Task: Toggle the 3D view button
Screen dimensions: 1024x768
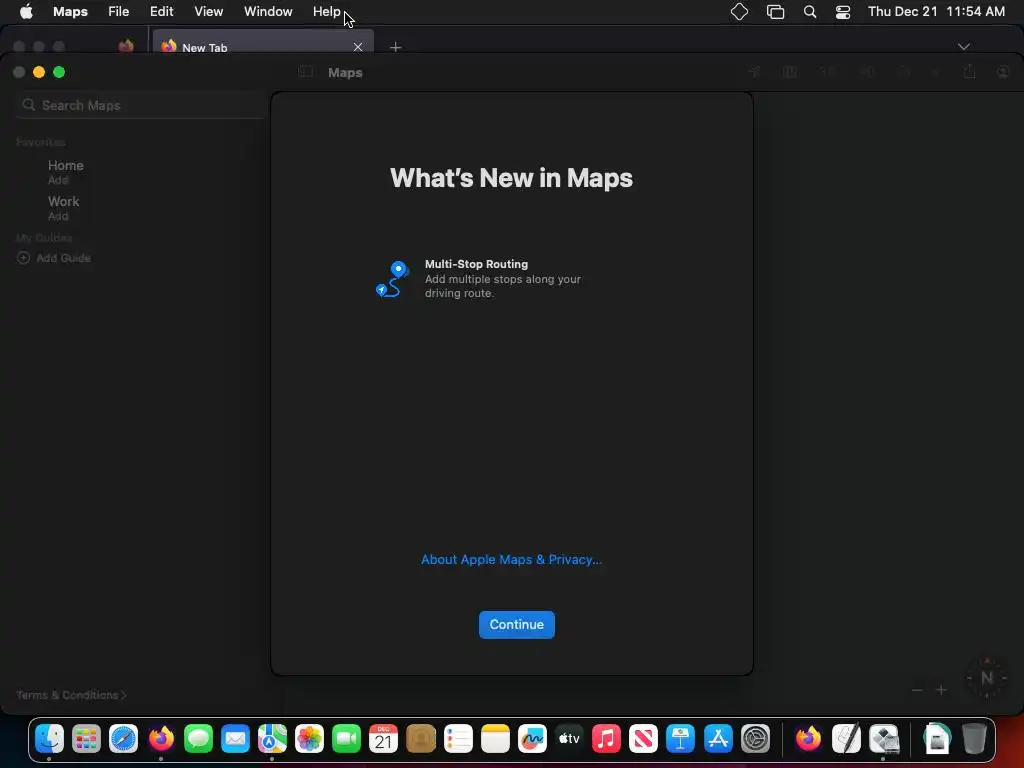Action: [827, 72]
